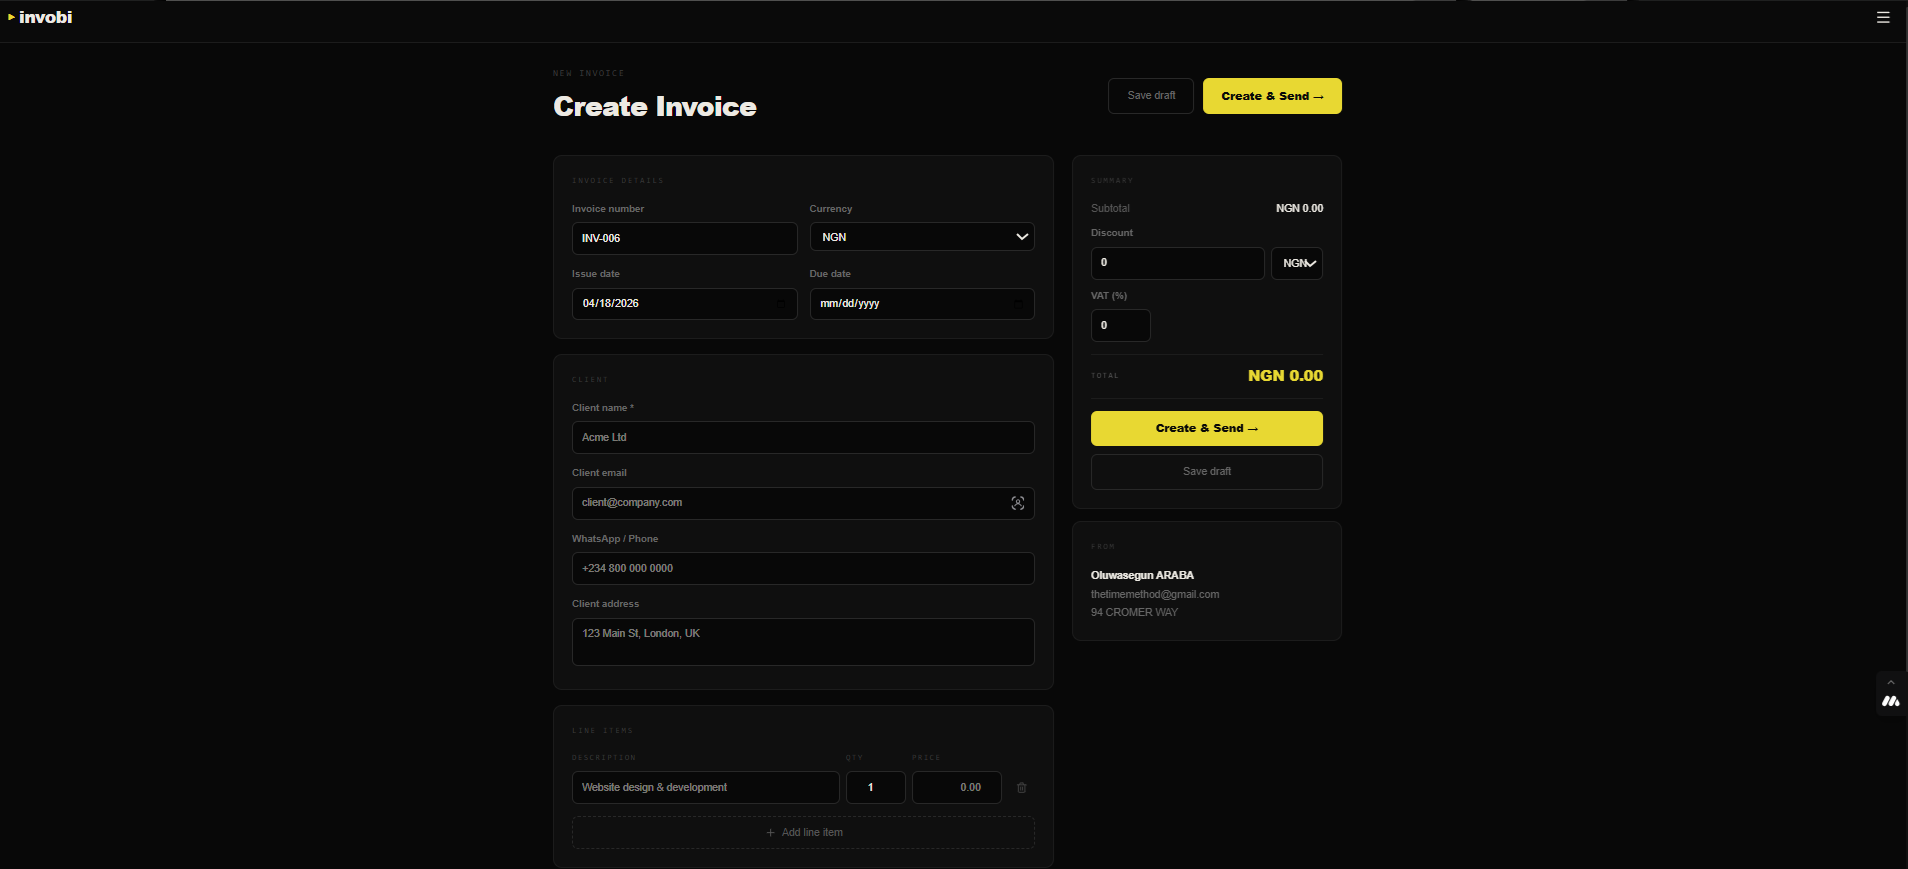Click the invobi logo
Viewport: 1908px width, 869px height.
pyautogui.click(x=41, y=17)
